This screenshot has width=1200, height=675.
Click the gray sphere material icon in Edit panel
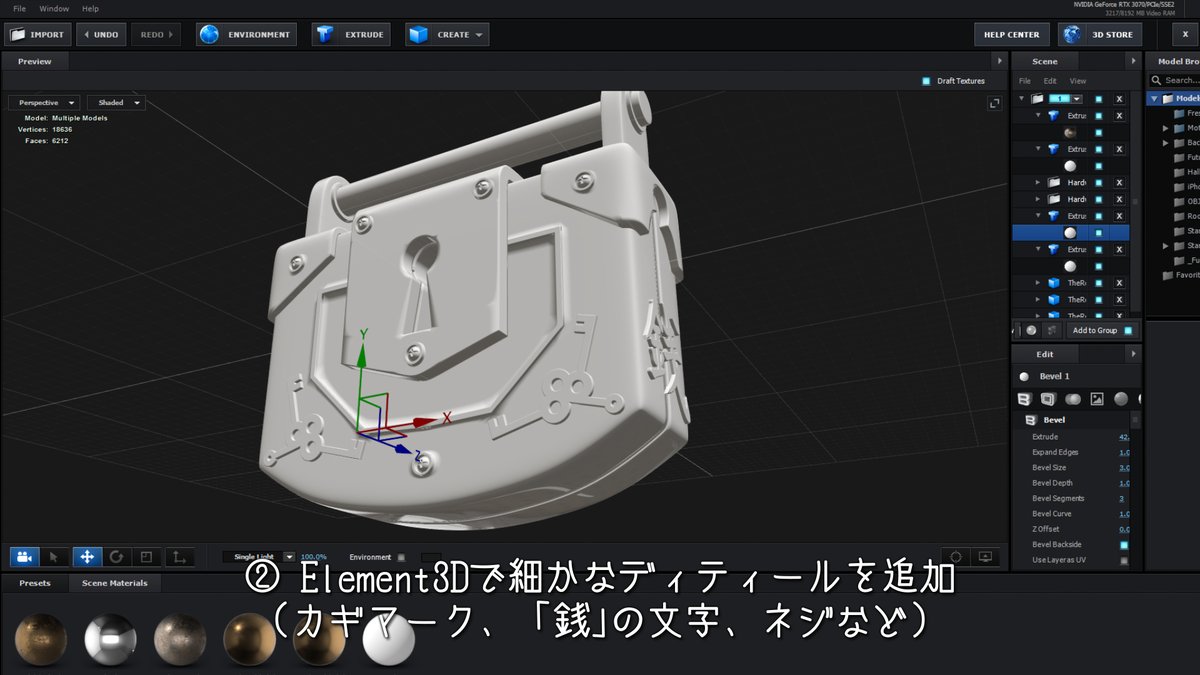pyautogui.click(x=1121, y=398)
